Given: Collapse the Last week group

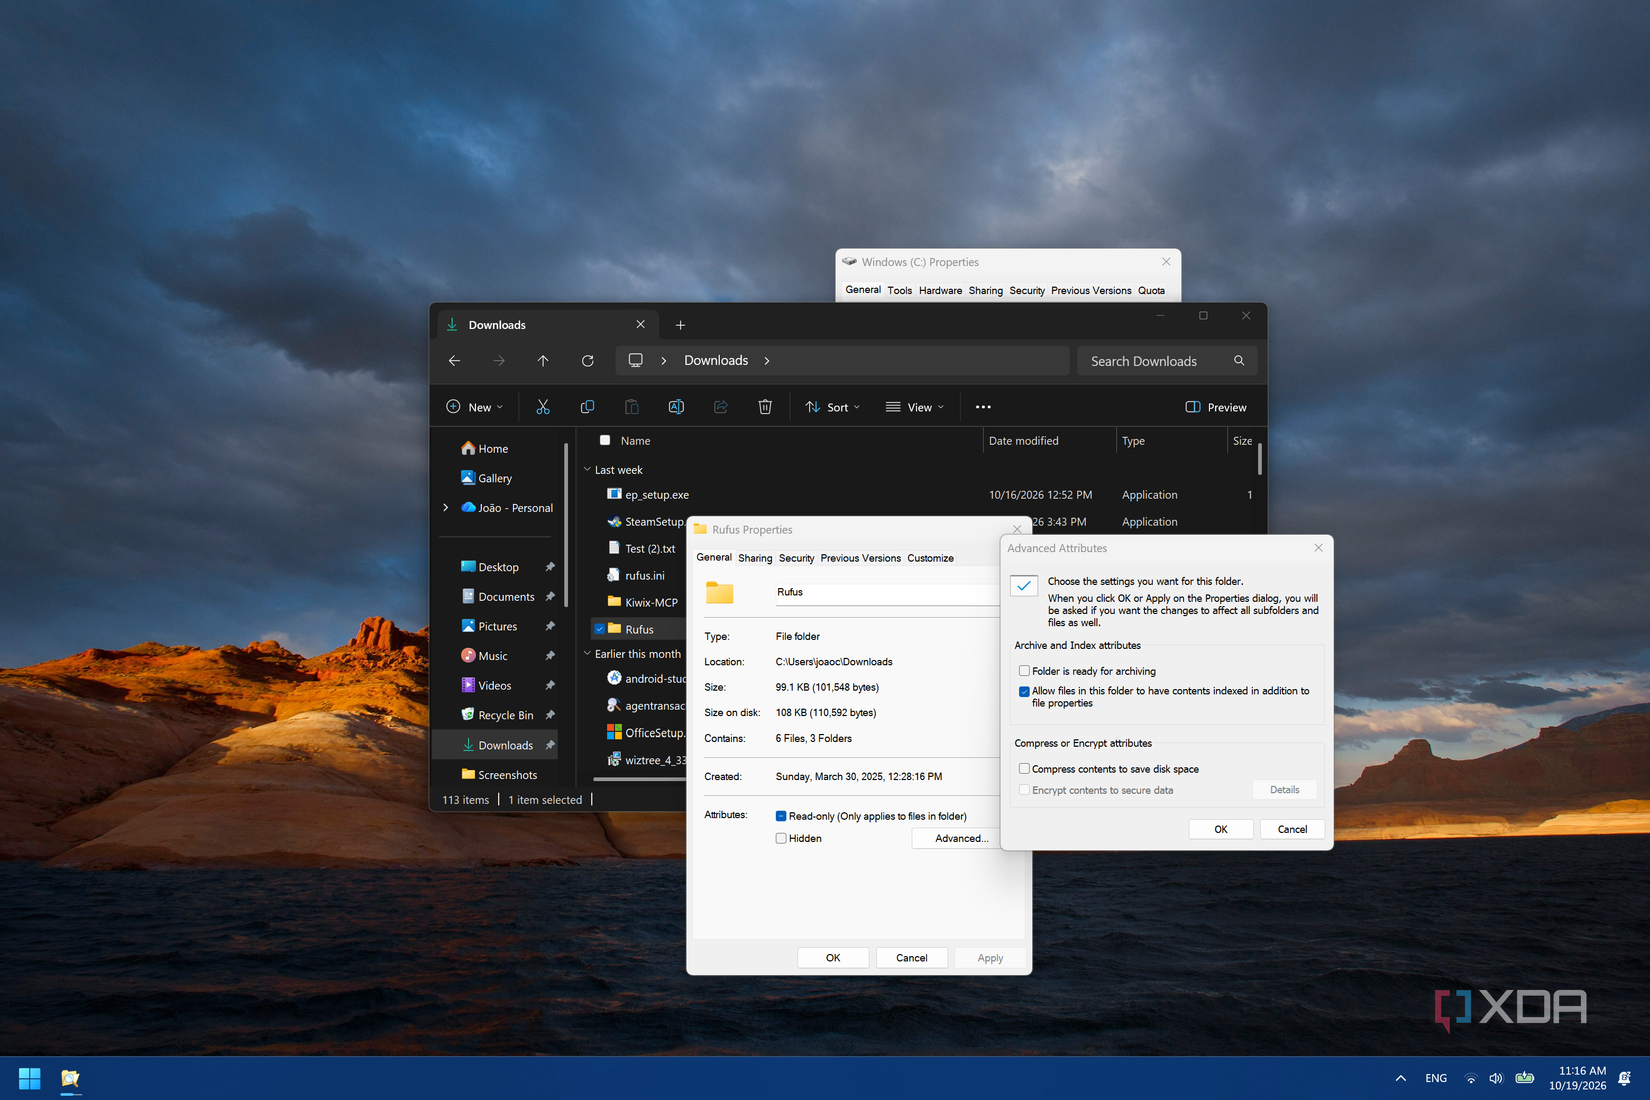Looking at the screenshot, I should 588,469.
